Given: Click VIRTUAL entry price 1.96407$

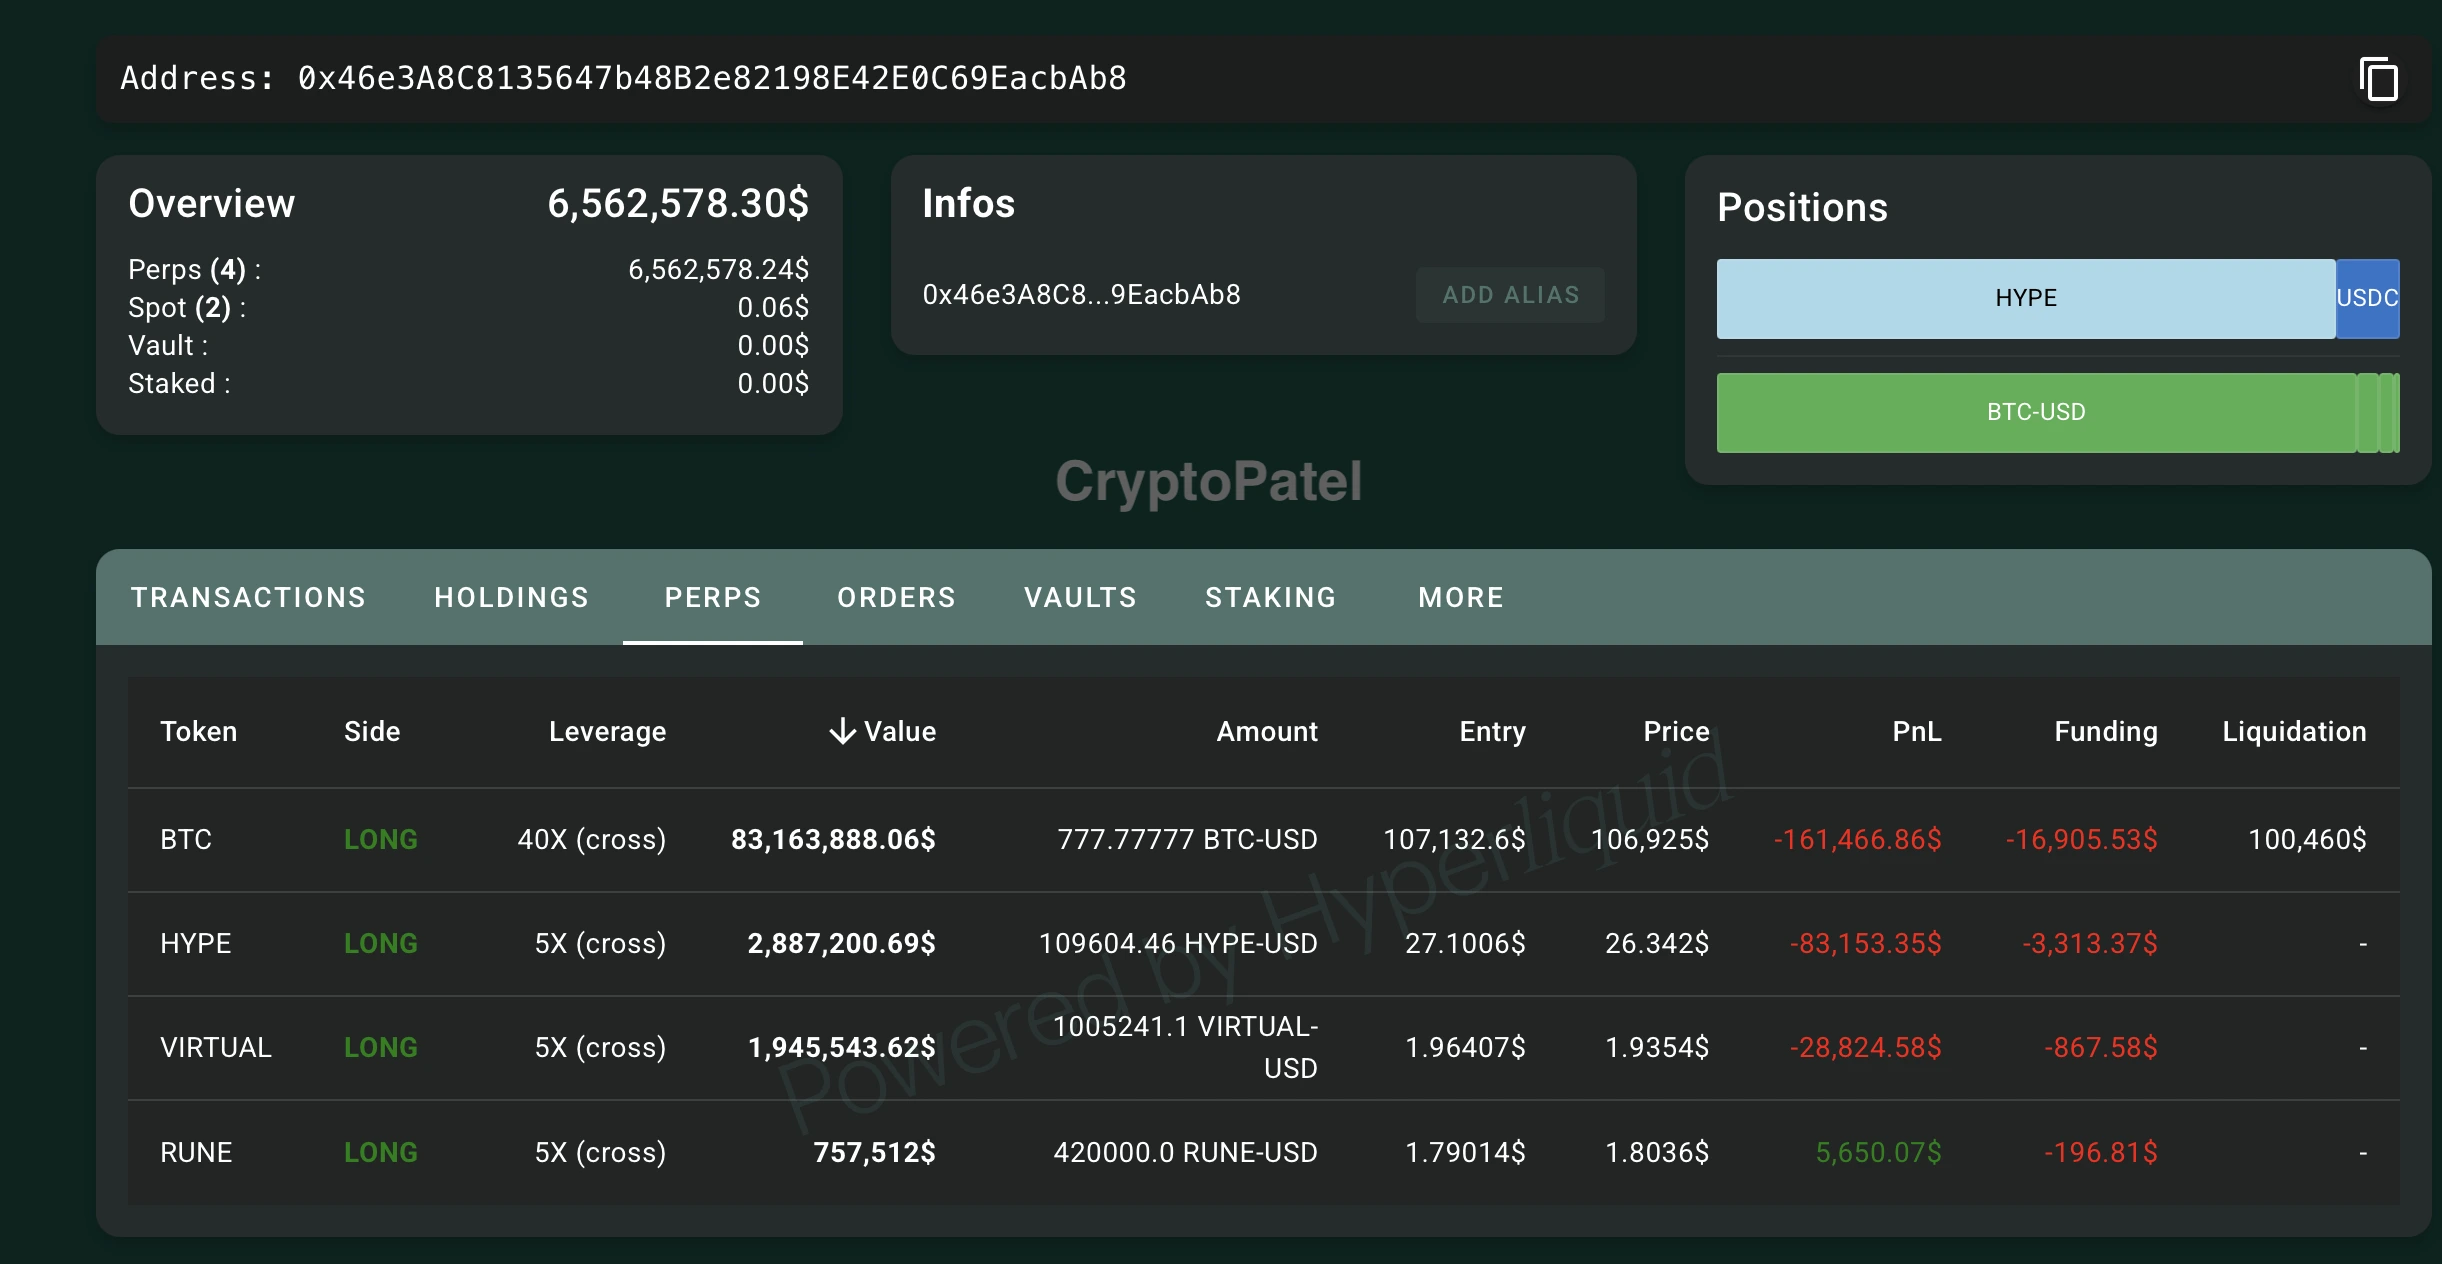Looking at the screenshot, I should [x=1465, y=1047].
